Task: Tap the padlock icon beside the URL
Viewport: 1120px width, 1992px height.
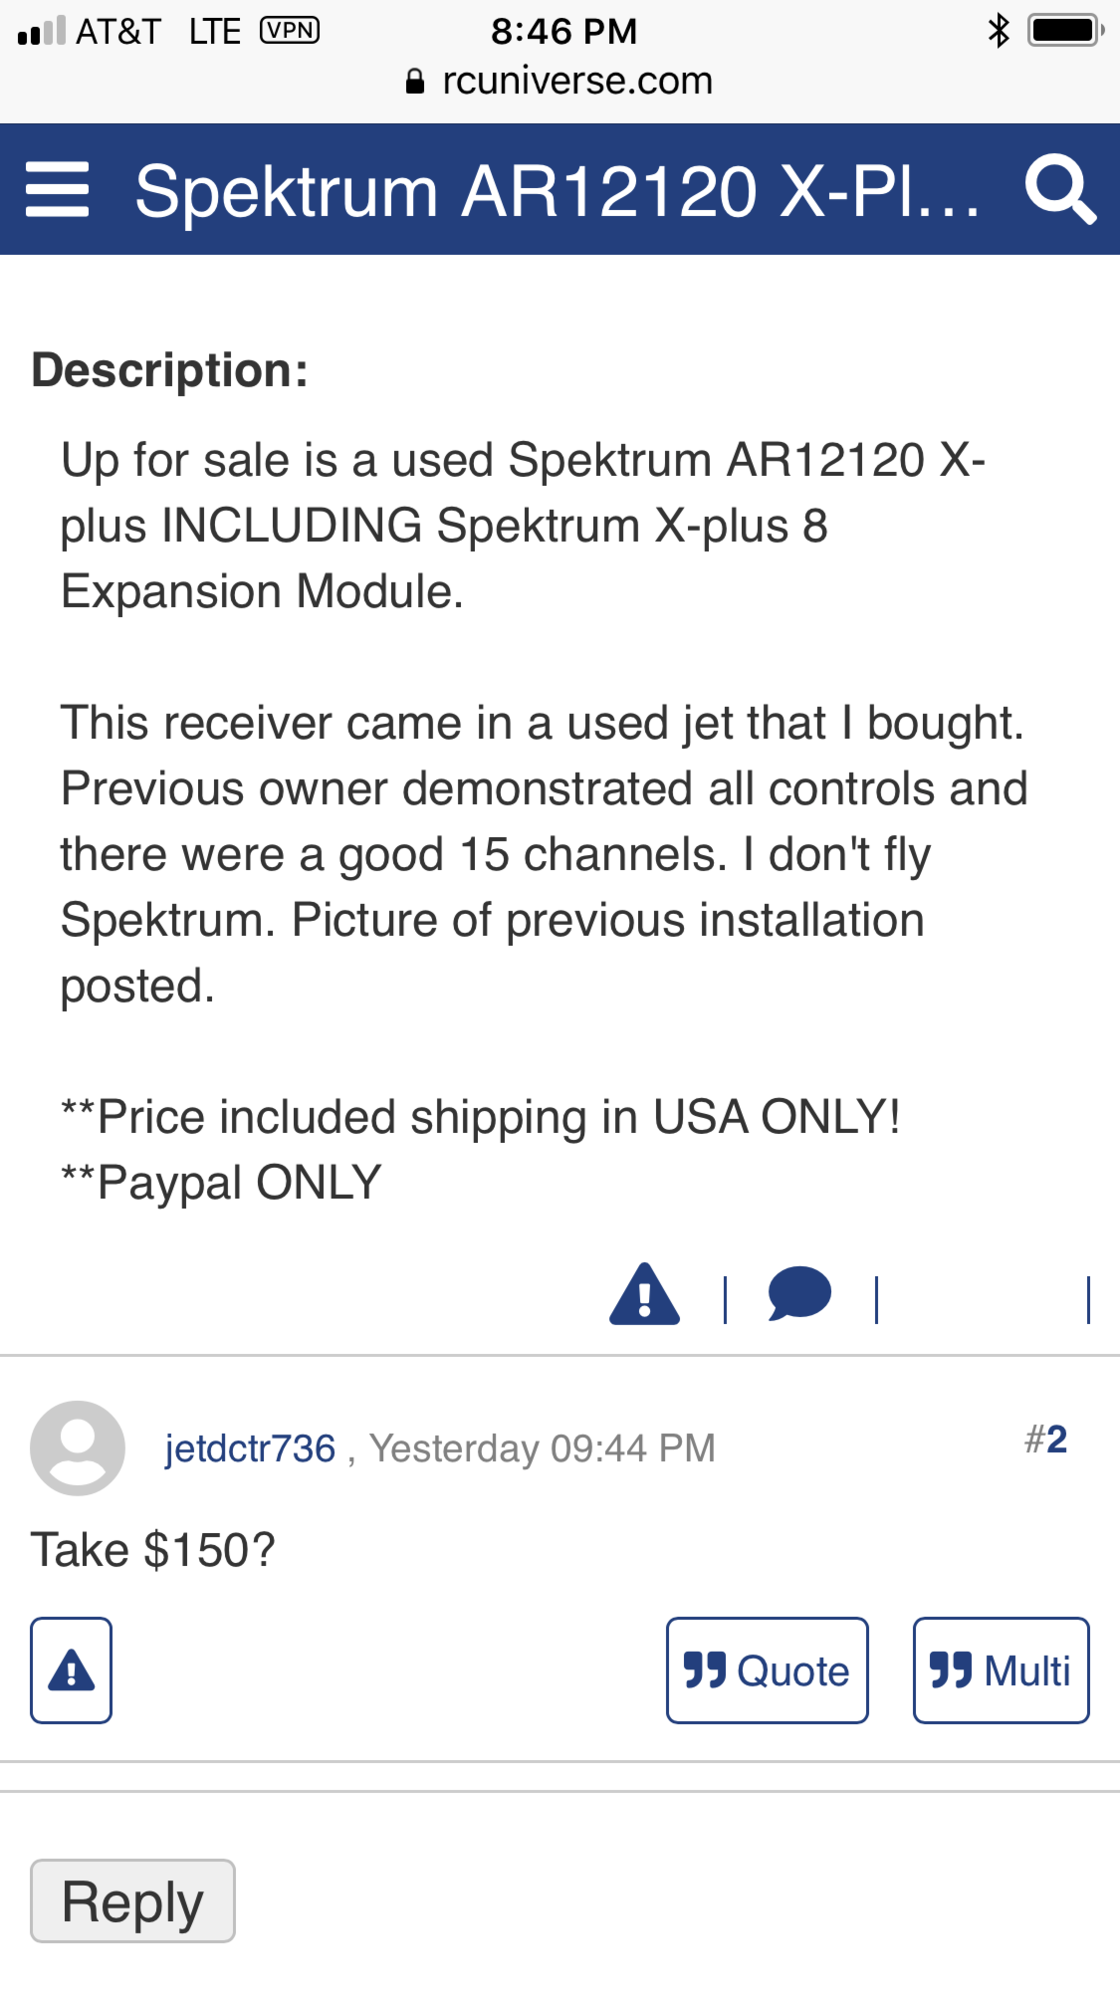Action: coord(415,82)
